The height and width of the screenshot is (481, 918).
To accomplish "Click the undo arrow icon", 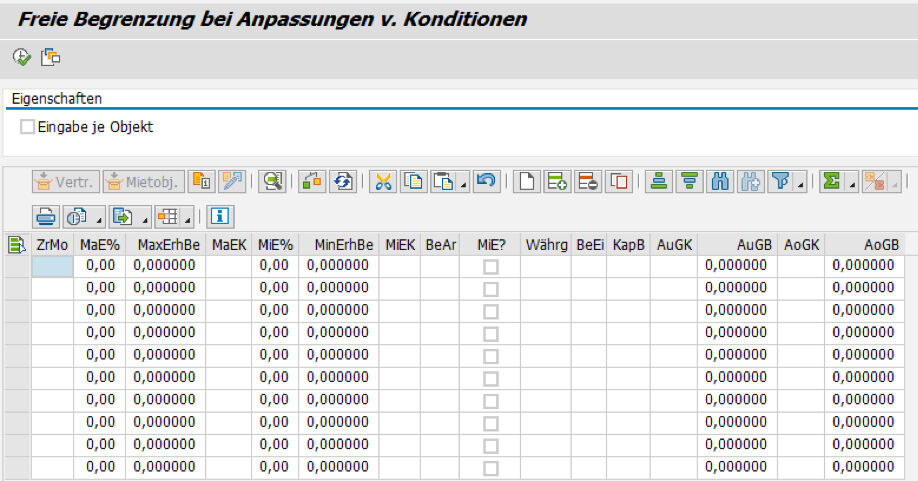I will coord(486,181).
